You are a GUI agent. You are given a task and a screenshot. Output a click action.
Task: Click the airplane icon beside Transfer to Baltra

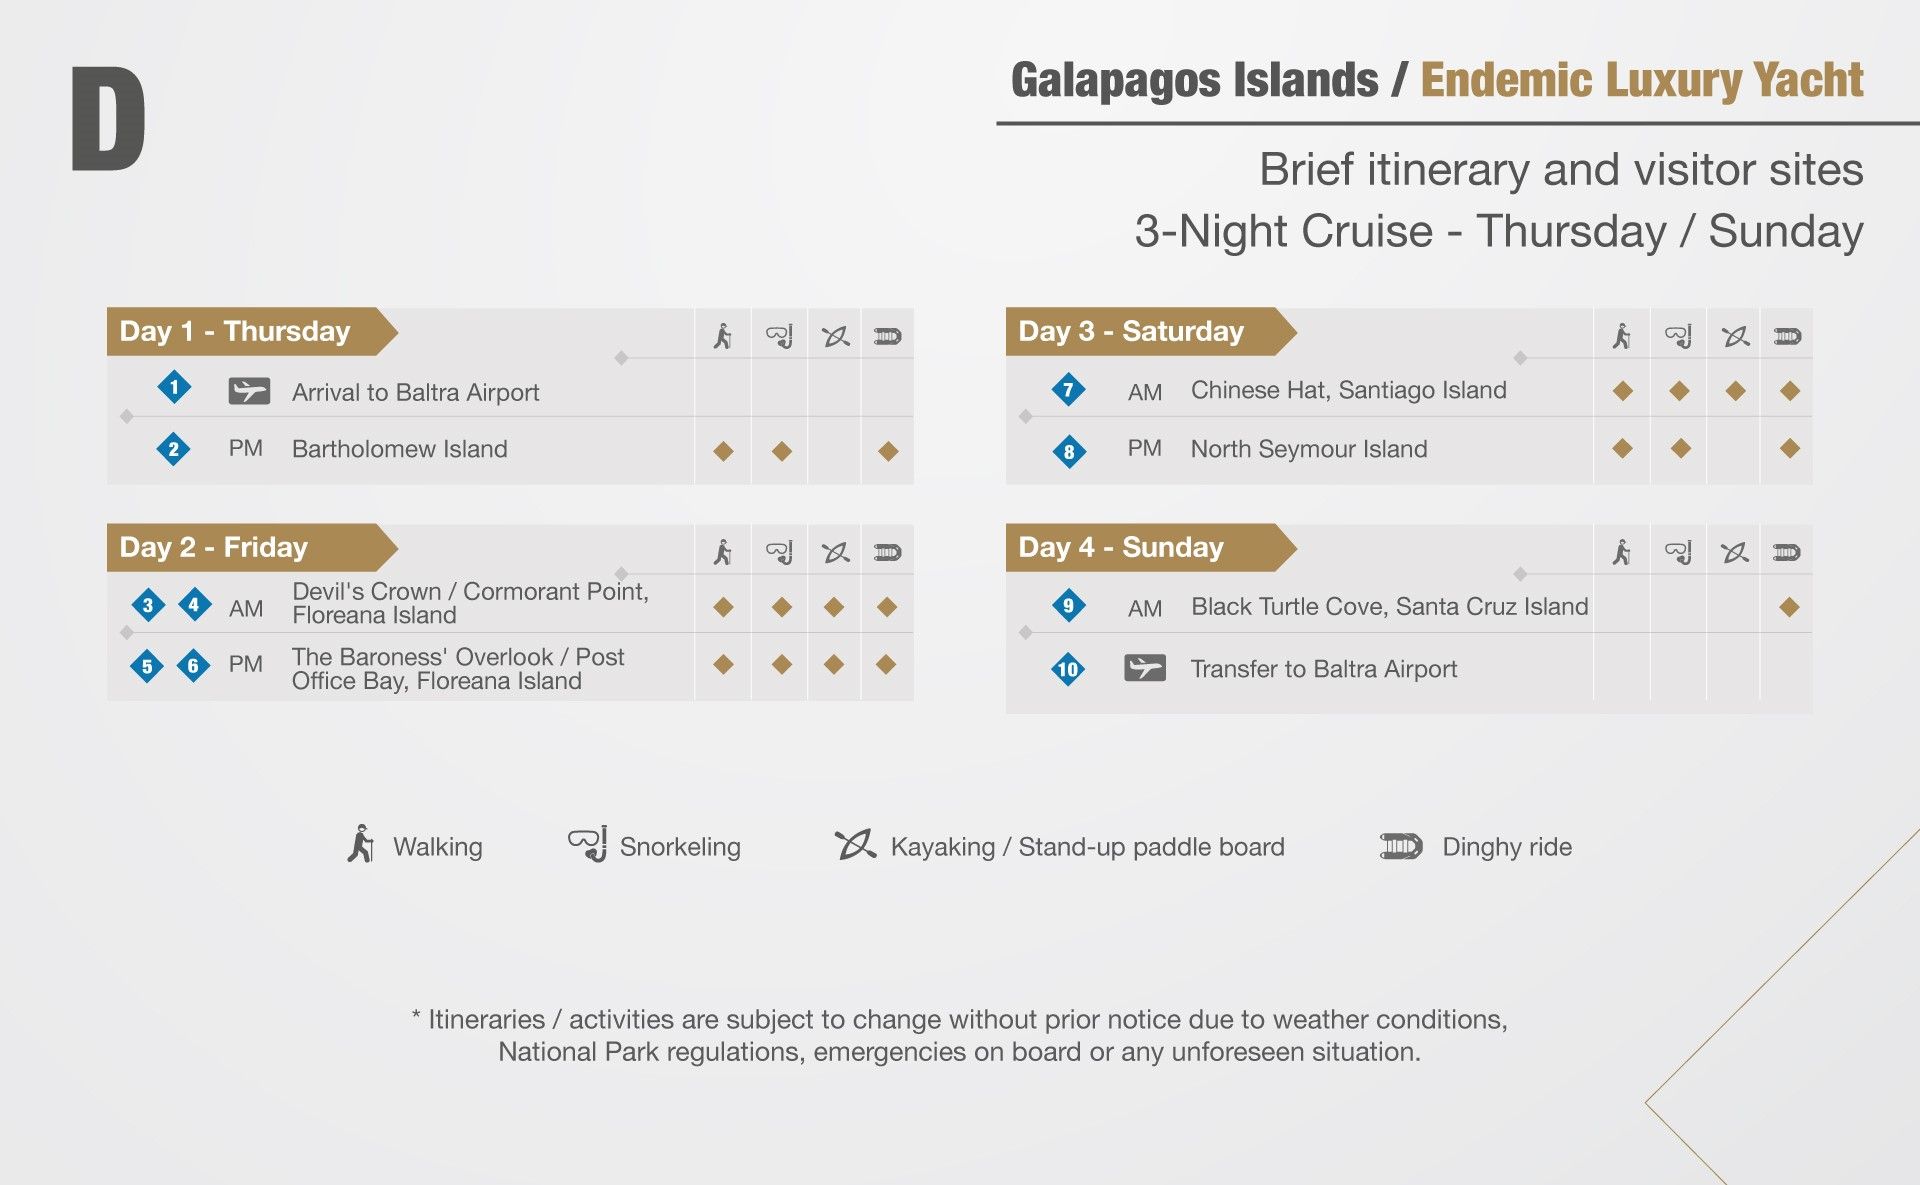[x=1145, y=668]
